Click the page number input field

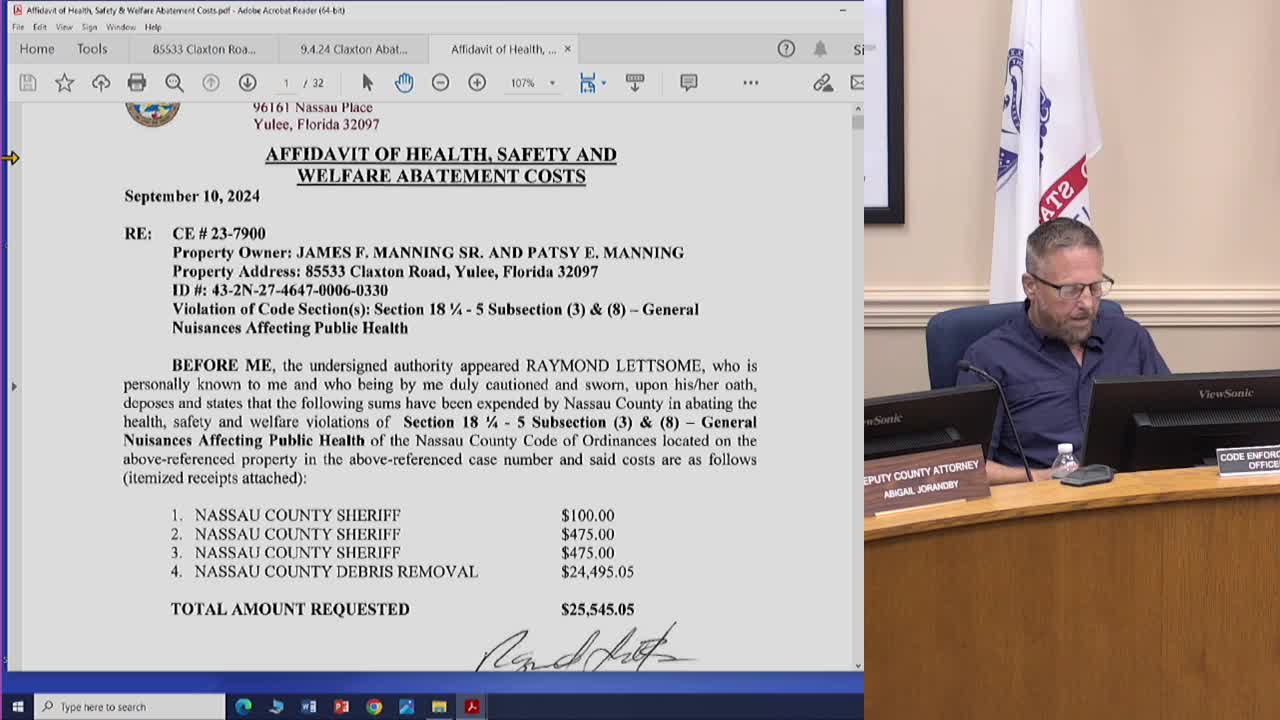287,83
